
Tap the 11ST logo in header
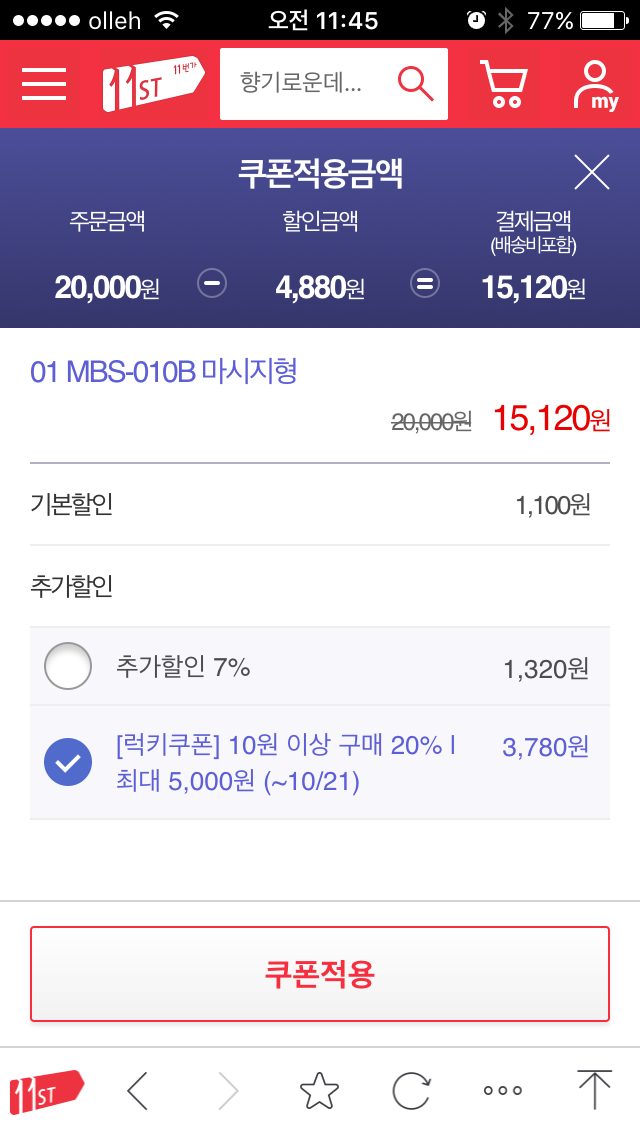click(153, 84)
